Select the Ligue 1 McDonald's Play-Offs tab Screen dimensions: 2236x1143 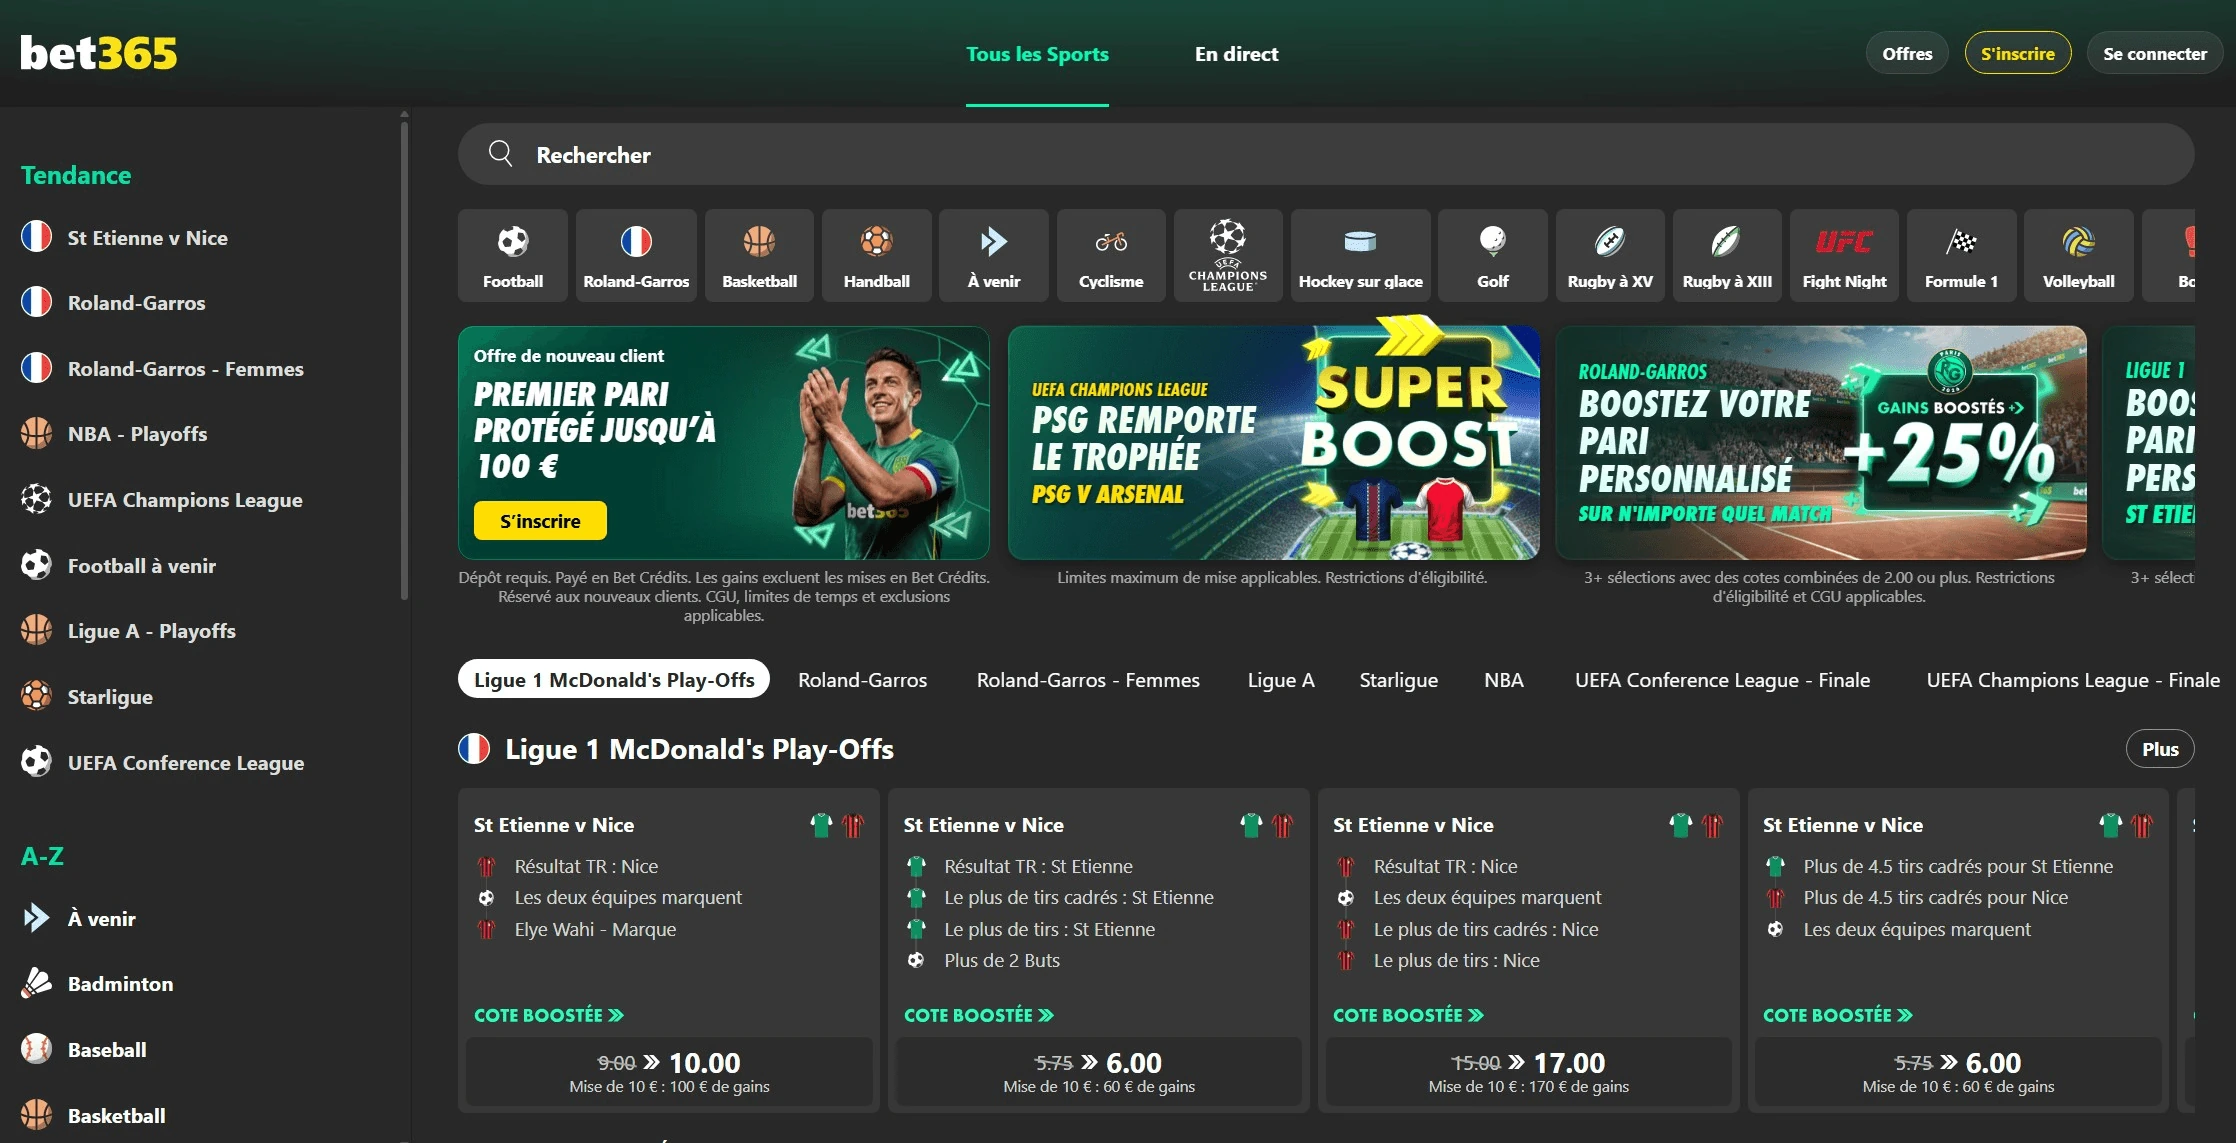[614, 679]
